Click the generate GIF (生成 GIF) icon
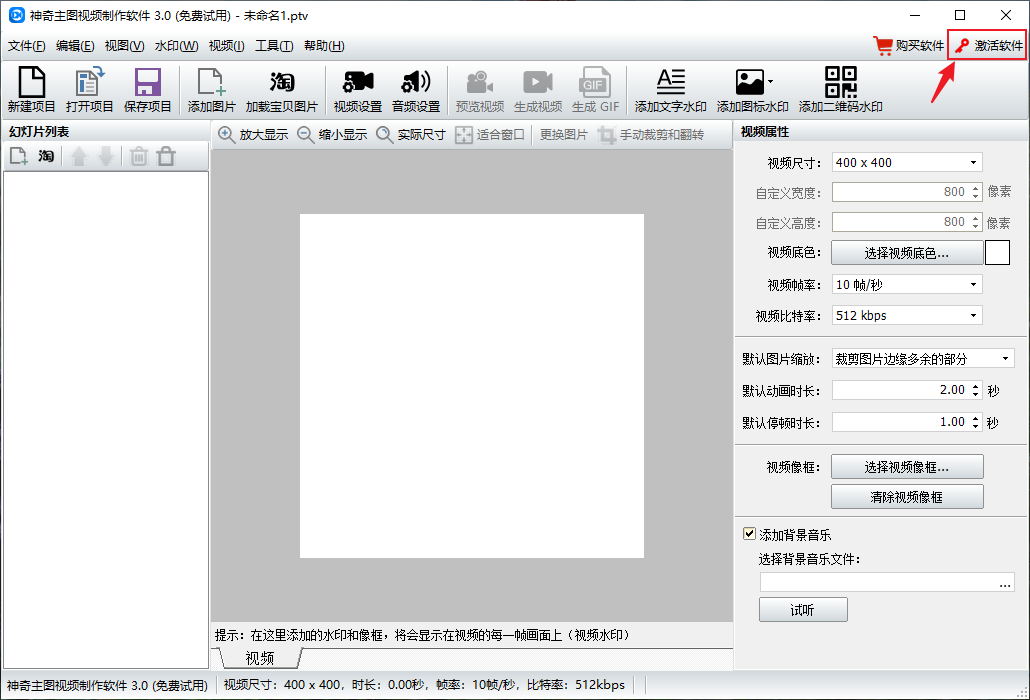The width and height of the screenshot is (1030, 700). coord(596,89)
